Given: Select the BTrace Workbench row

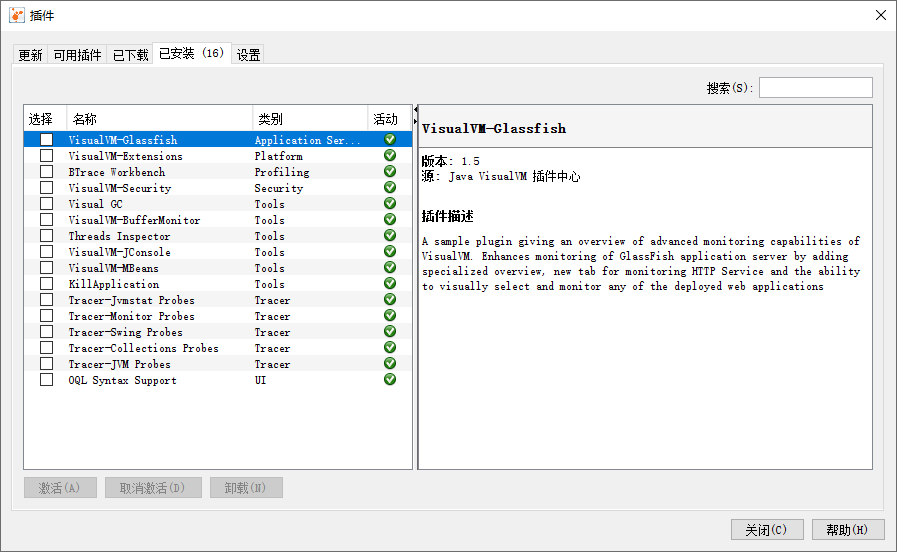Looking at the screenshot, I should [218, 172].
